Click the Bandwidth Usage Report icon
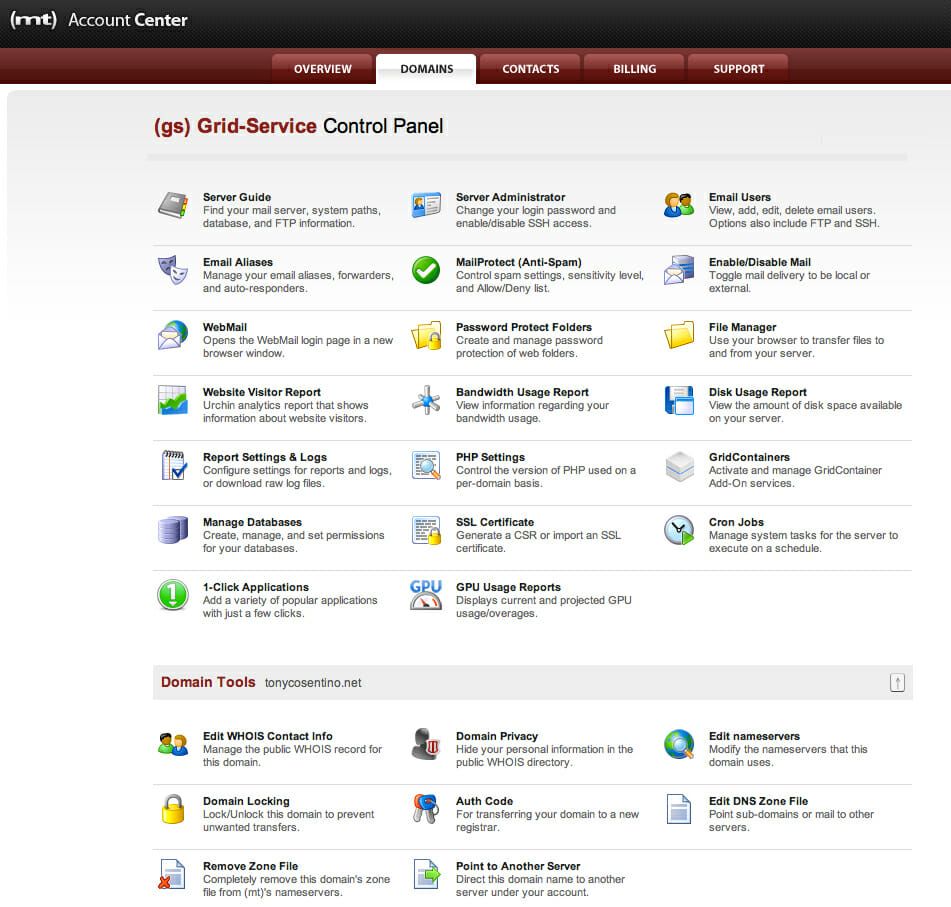Viewport: 951px width, 907px height. [x=426, y=400]
